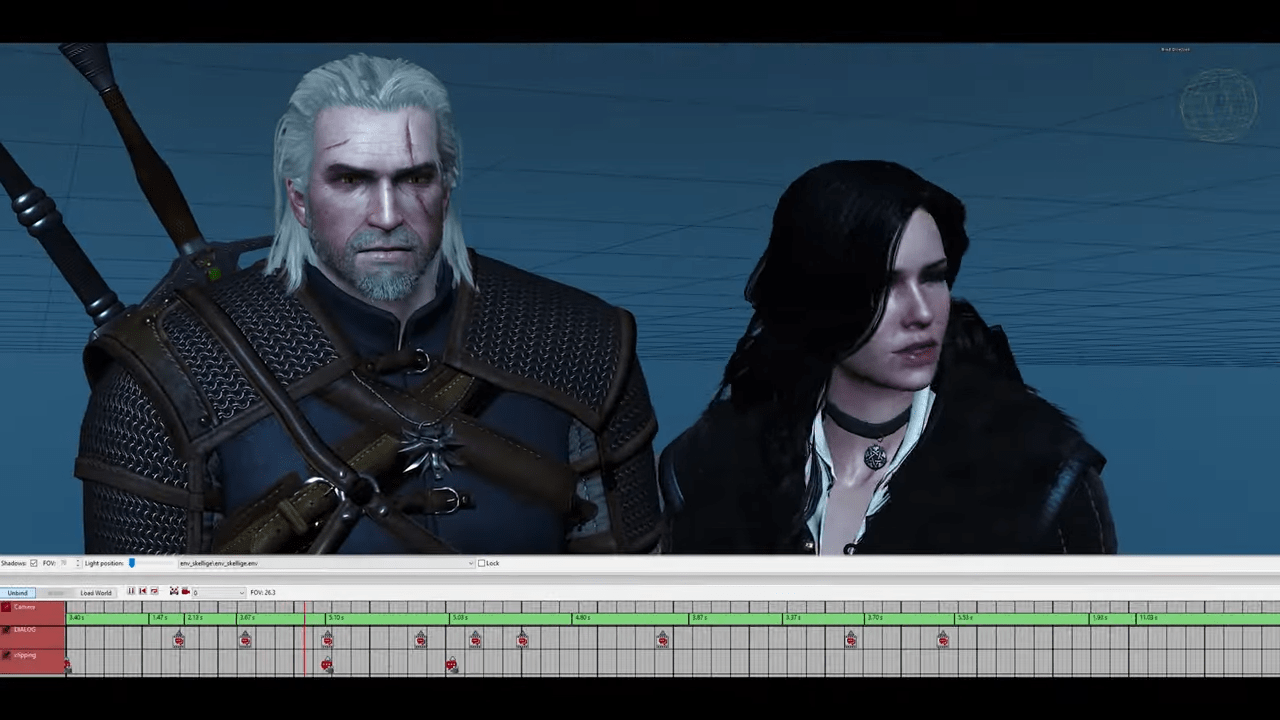
Task: Toggle the Camera track checkbox icon
Action: (6, 607)
